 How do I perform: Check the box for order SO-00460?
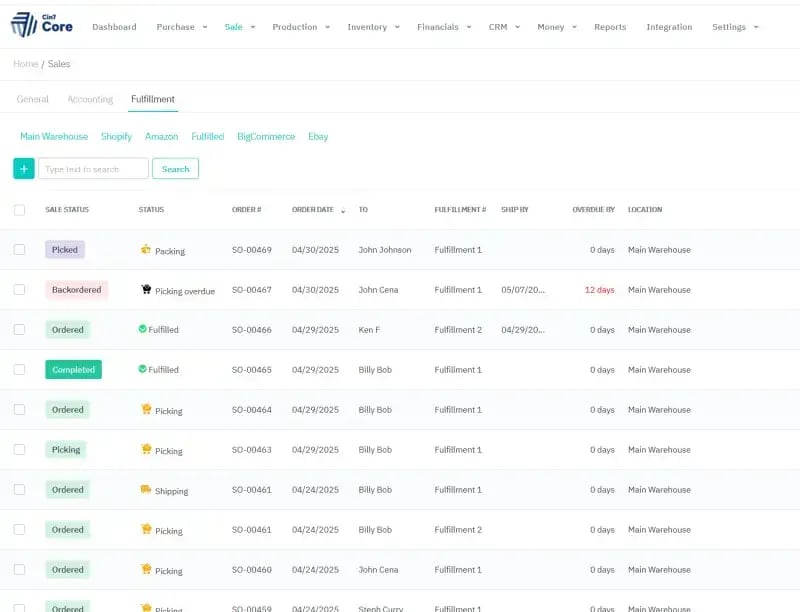pyautogui.click(x=19, y=570)
